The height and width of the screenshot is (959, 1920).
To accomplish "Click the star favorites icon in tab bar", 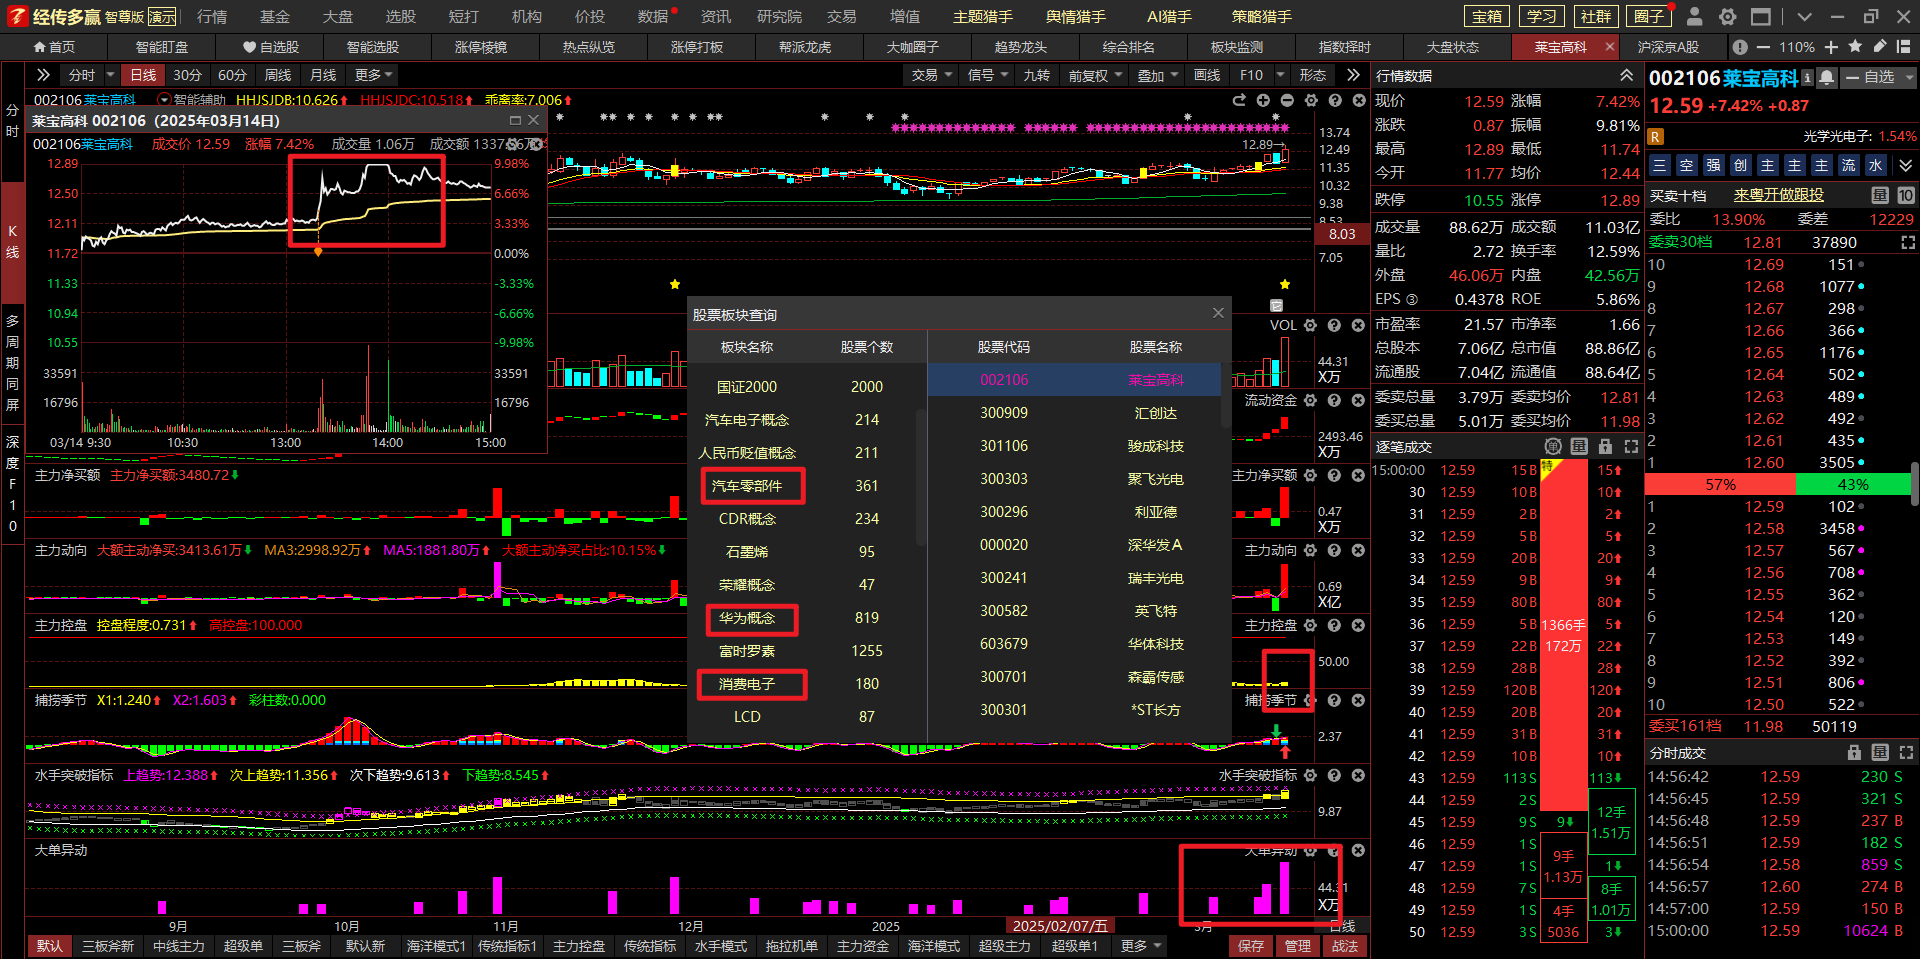I will point(1855,47).
